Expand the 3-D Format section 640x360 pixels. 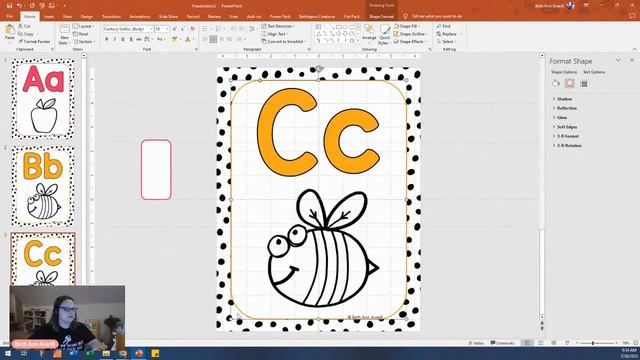(x=566, y=136)
